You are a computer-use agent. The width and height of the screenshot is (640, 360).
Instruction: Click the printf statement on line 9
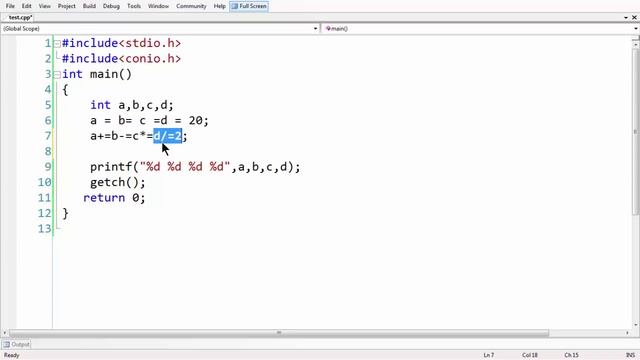pos(195,167)
